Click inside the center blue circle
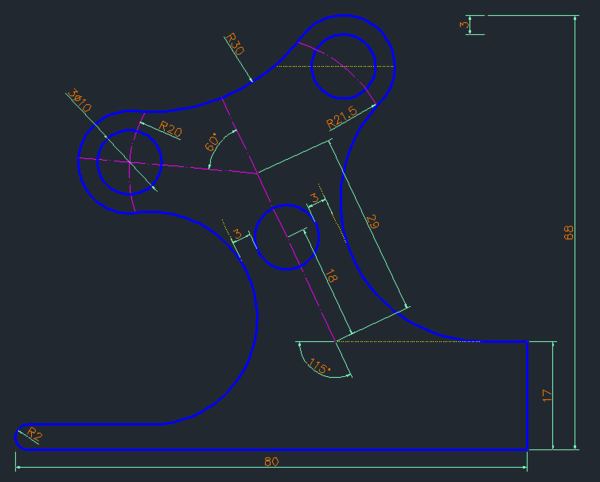The height and width of the screenshot is (482, 600). pos(286,238)
